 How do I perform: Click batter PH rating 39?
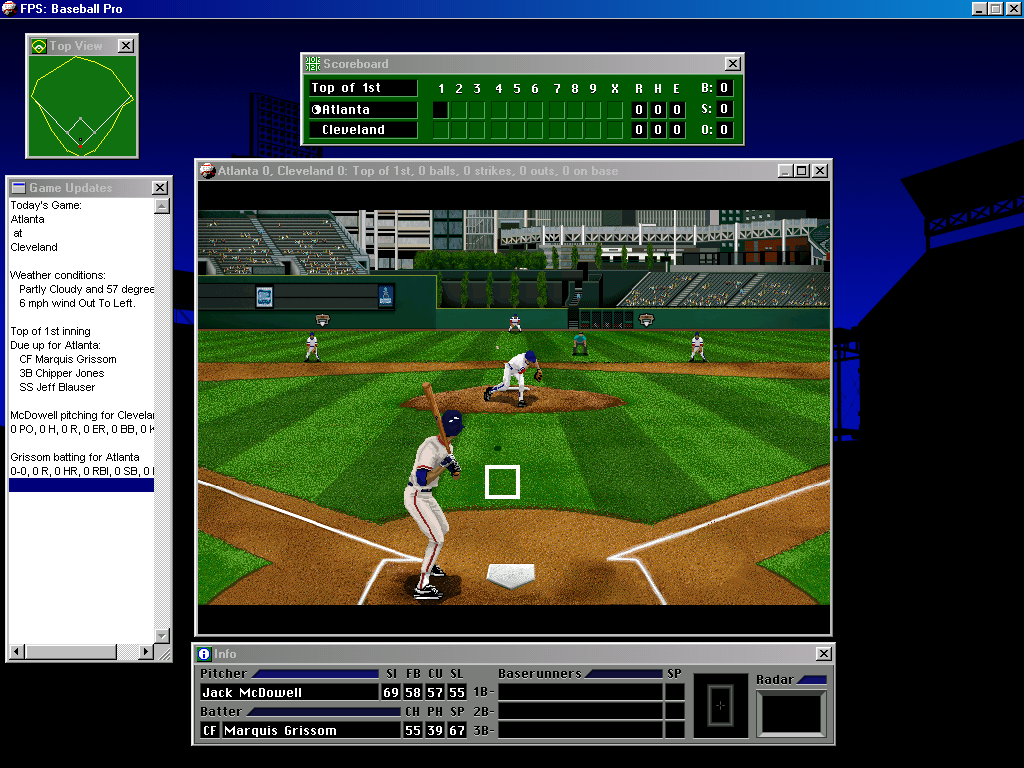(x=435, y=731)
